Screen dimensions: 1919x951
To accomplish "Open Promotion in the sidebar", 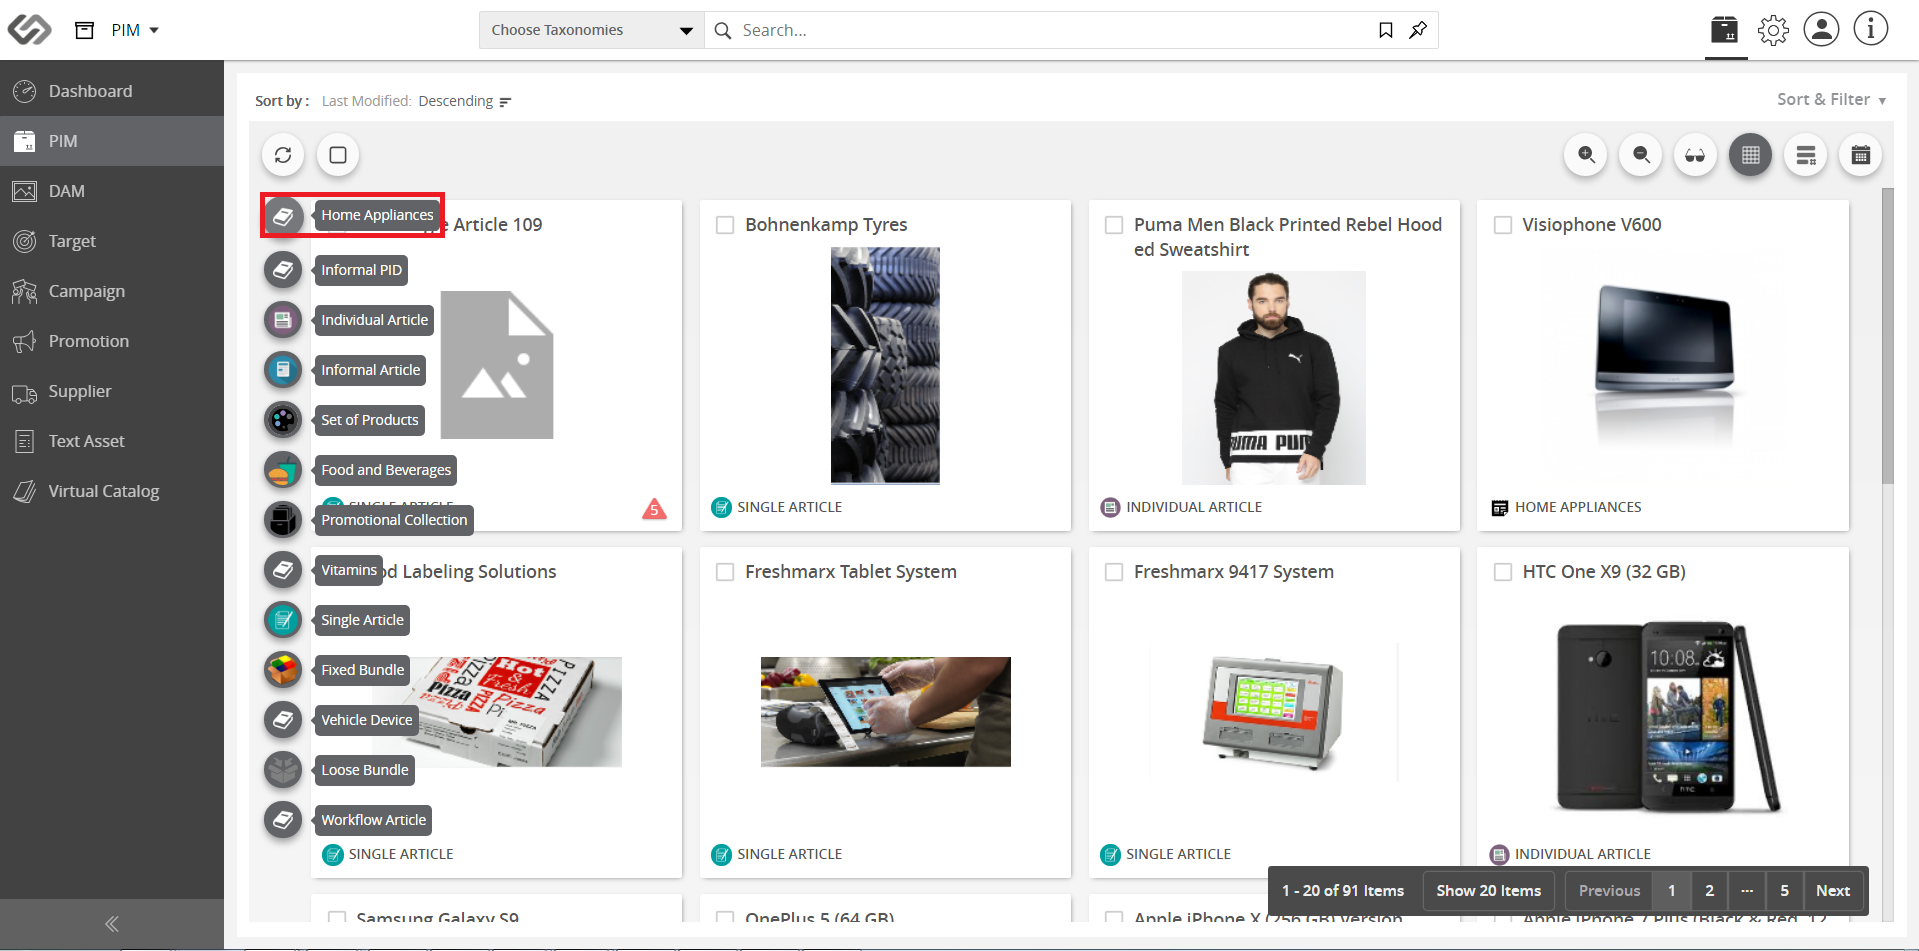I will [x=112, y=341].
